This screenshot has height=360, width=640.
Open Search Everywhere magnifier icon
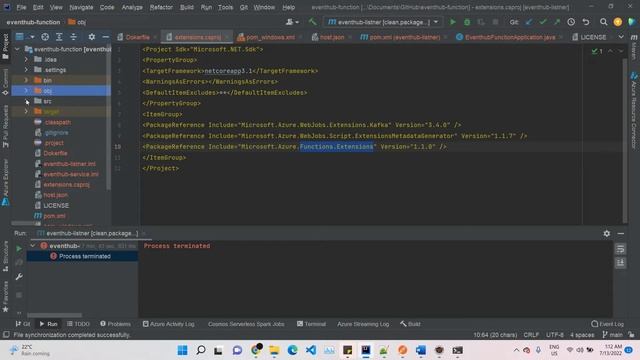(x=603, y=22)
